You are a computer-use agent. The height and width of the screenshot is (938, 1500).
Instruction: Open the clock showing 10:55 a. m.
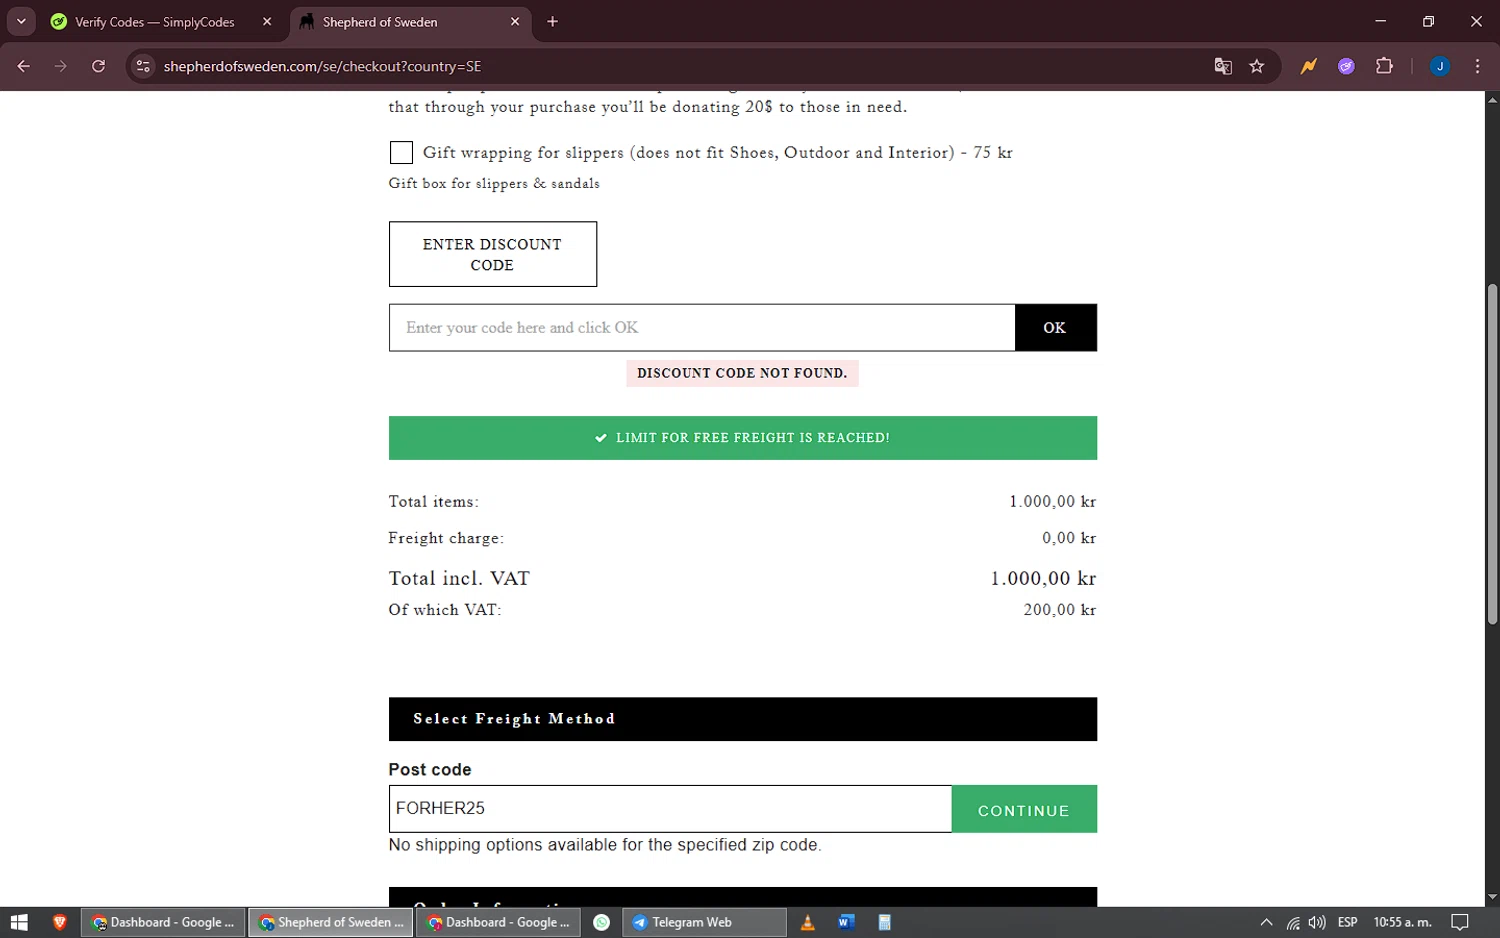pos(1402,922)
